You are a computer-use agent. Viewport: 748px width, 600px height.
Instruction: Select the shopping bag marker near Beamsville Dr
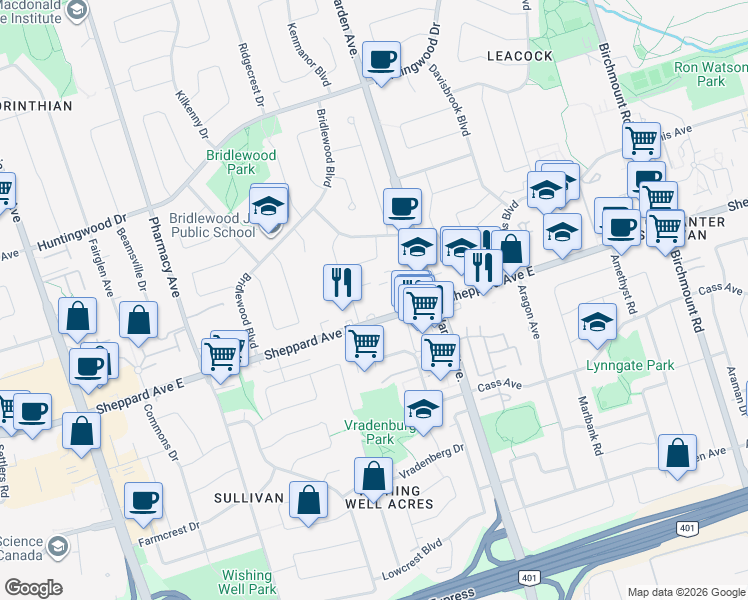(138, 323)
